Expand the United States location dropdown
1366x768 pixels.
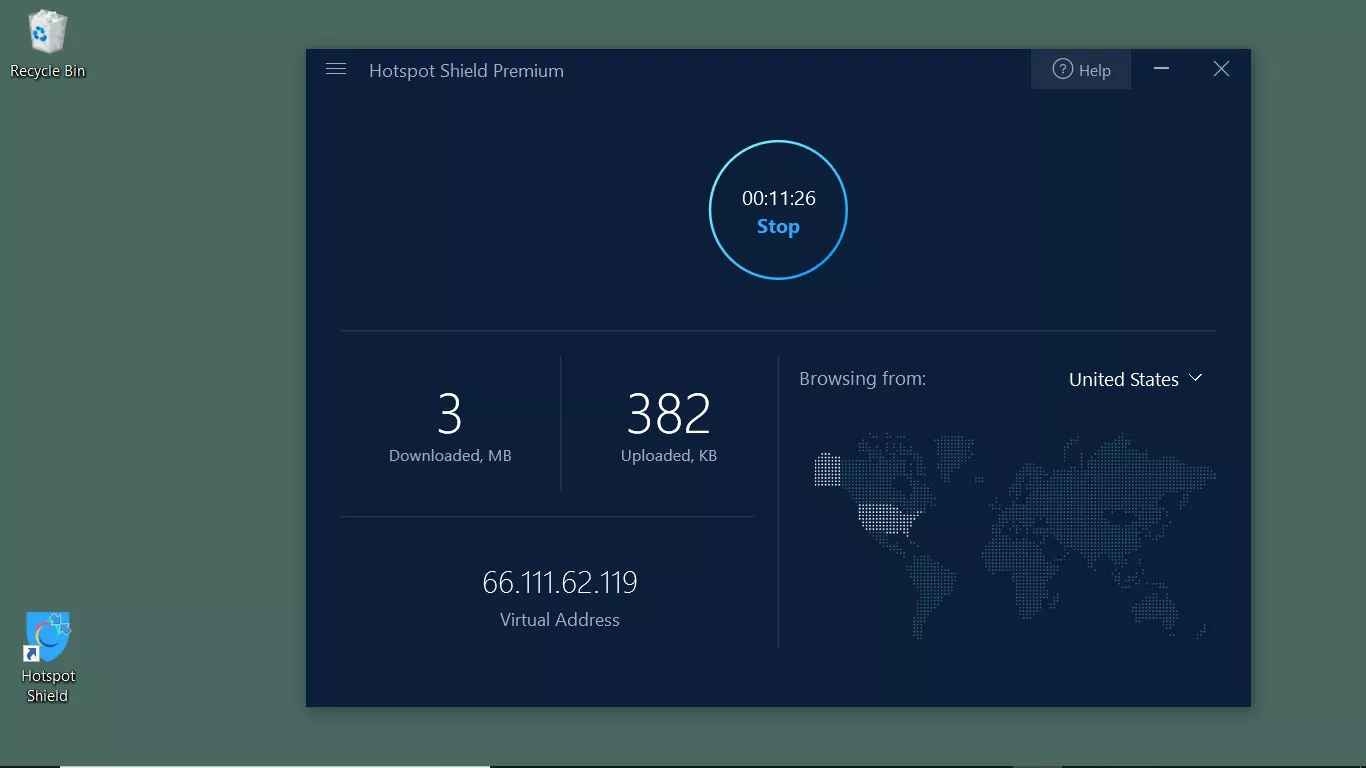click(1134, 379)
